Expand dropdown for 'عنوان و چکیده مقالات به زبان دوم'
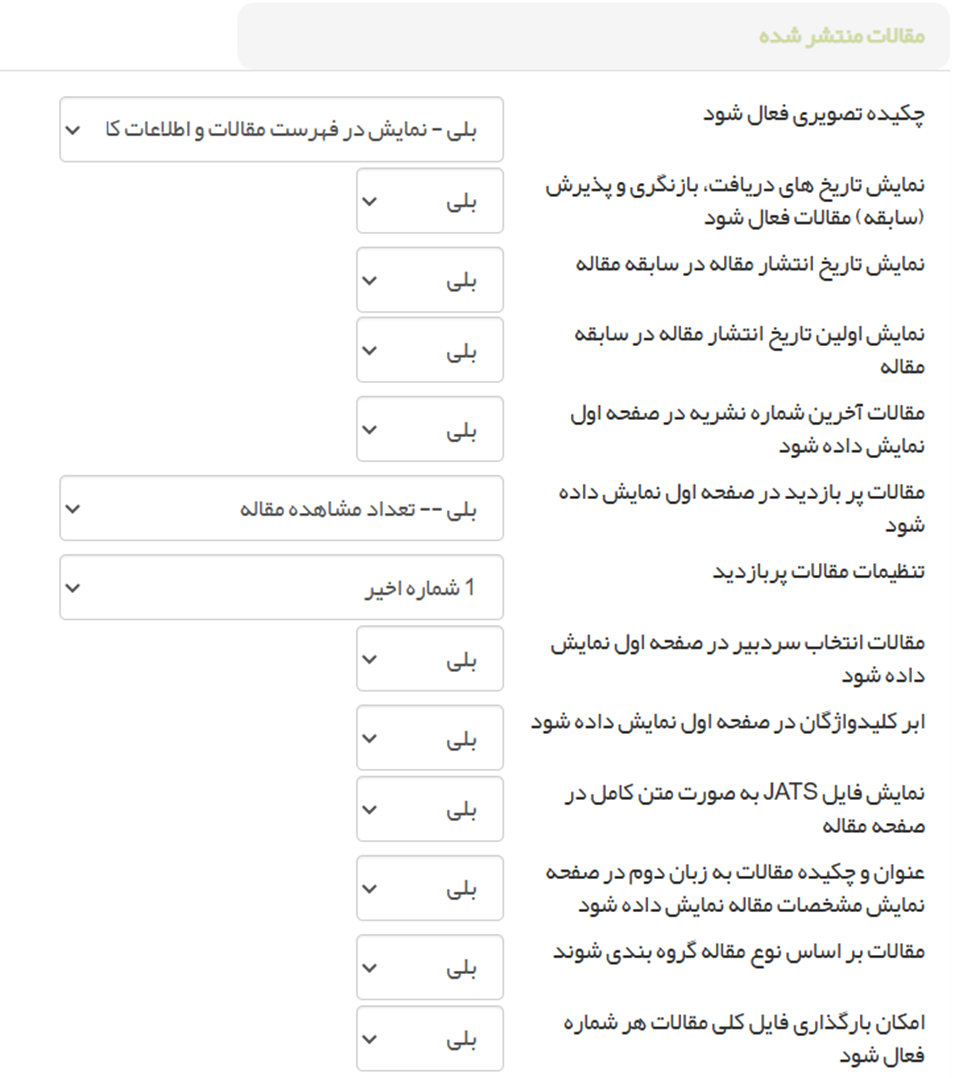This screenshot has height=1078, width=975. (x=430, y=888)
